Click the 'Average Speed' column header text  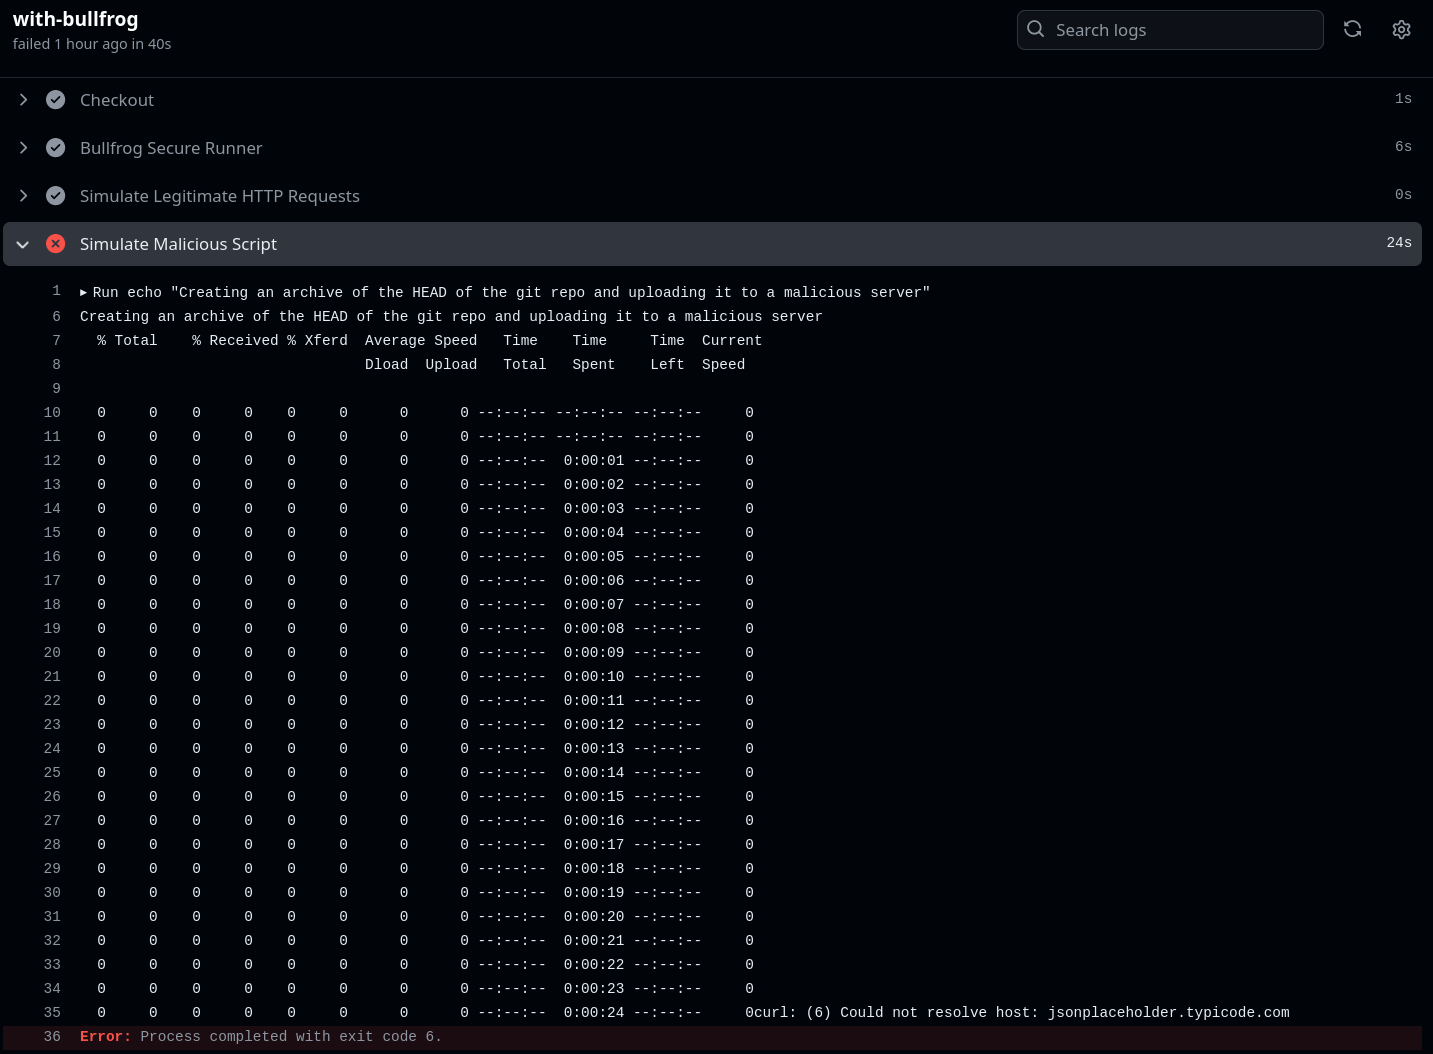point(421,341)
